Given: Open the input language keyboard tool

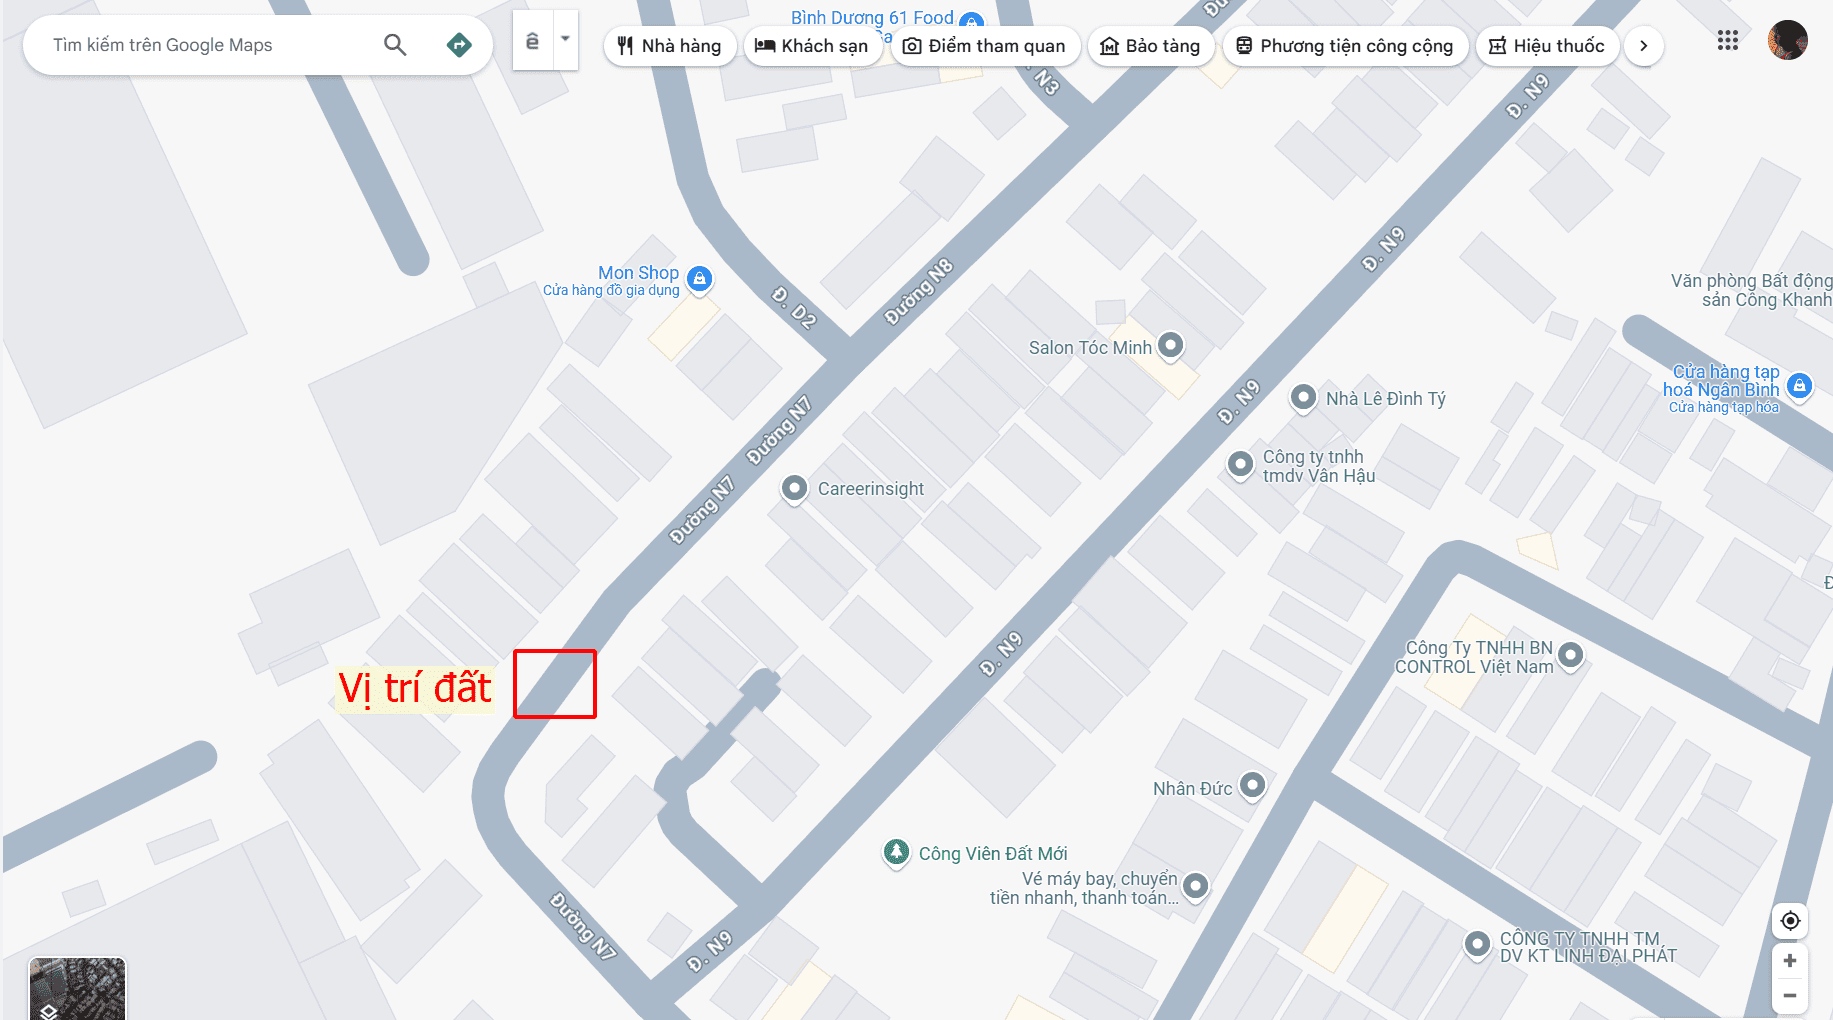Looking at the screenshot, I should point(532,41).
